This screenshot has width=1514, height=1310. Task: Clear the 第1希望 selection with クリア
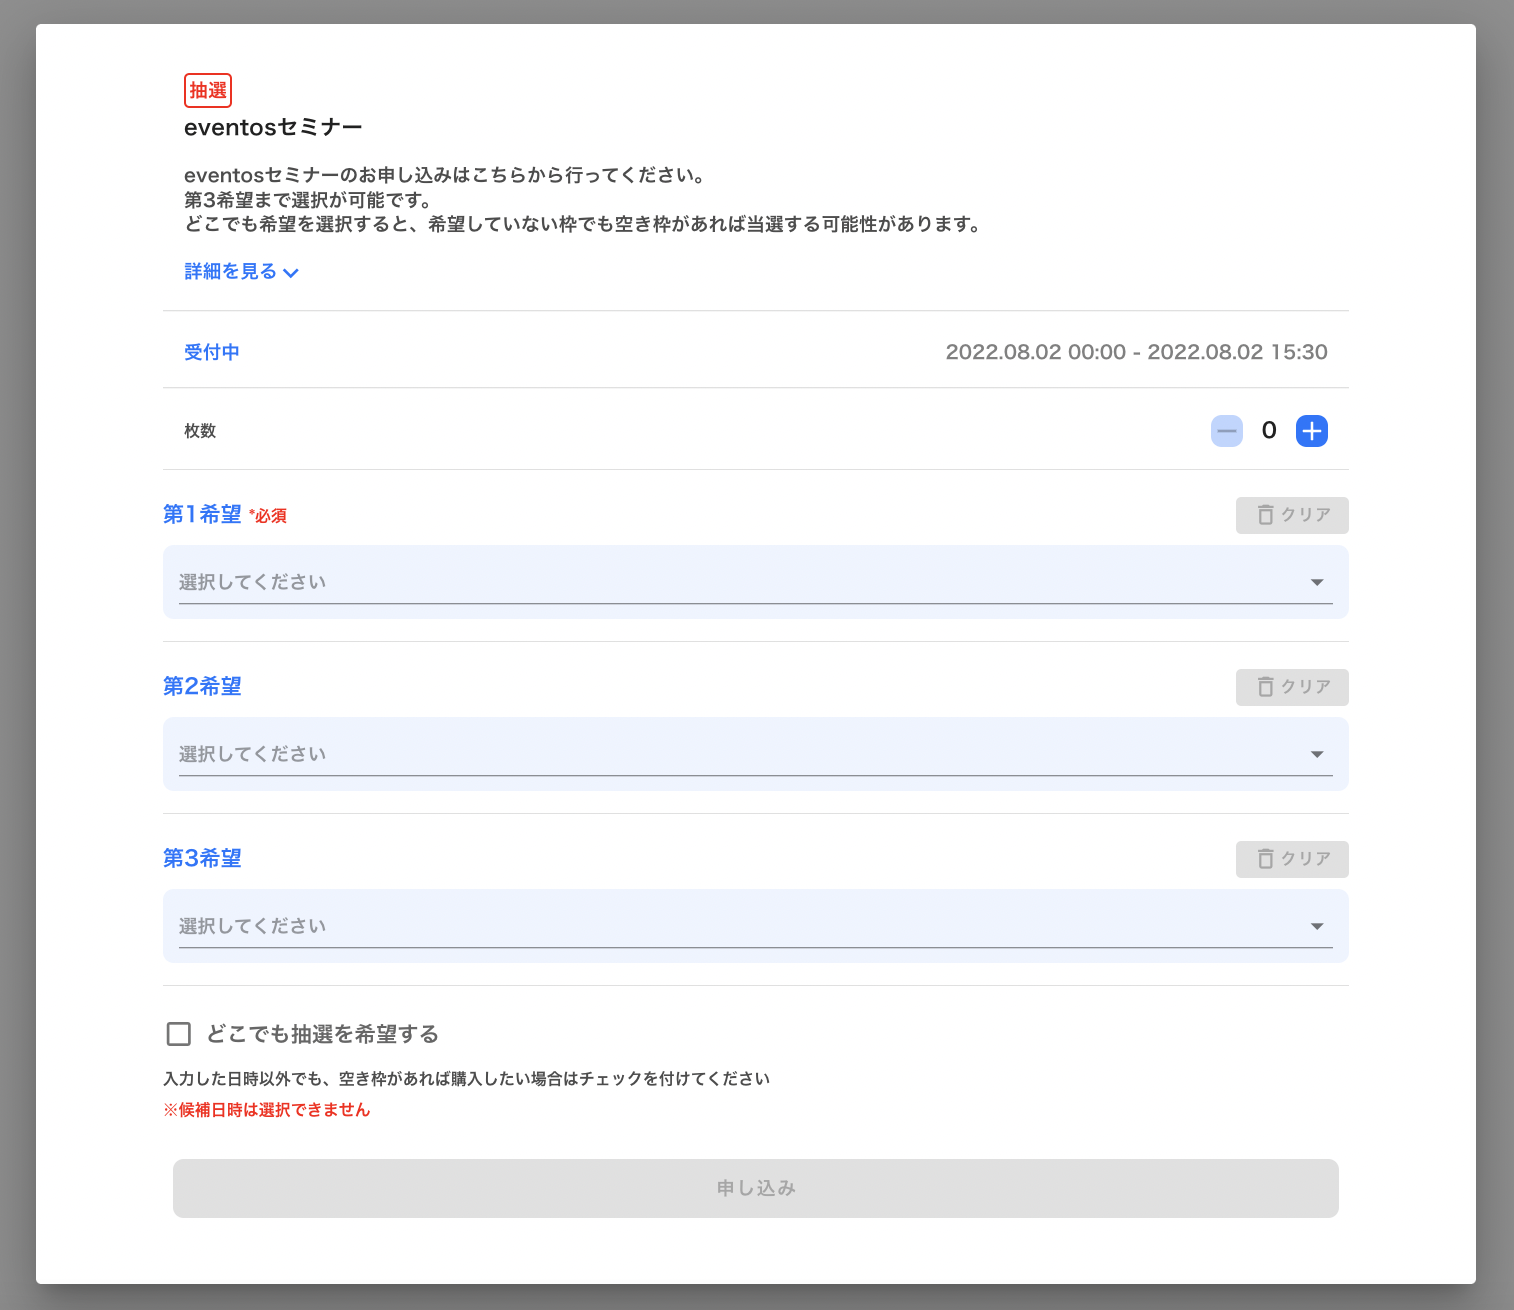point(1292,515)
